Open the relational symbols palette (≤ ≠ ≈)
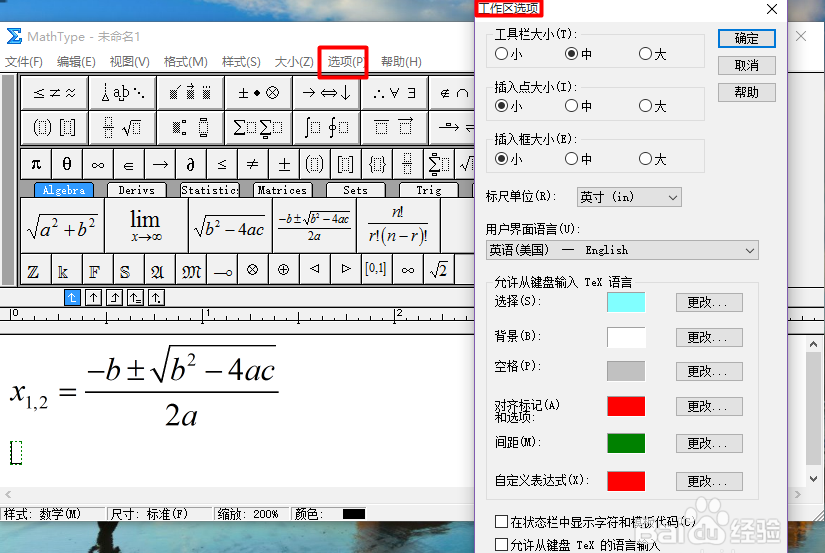 54,93
